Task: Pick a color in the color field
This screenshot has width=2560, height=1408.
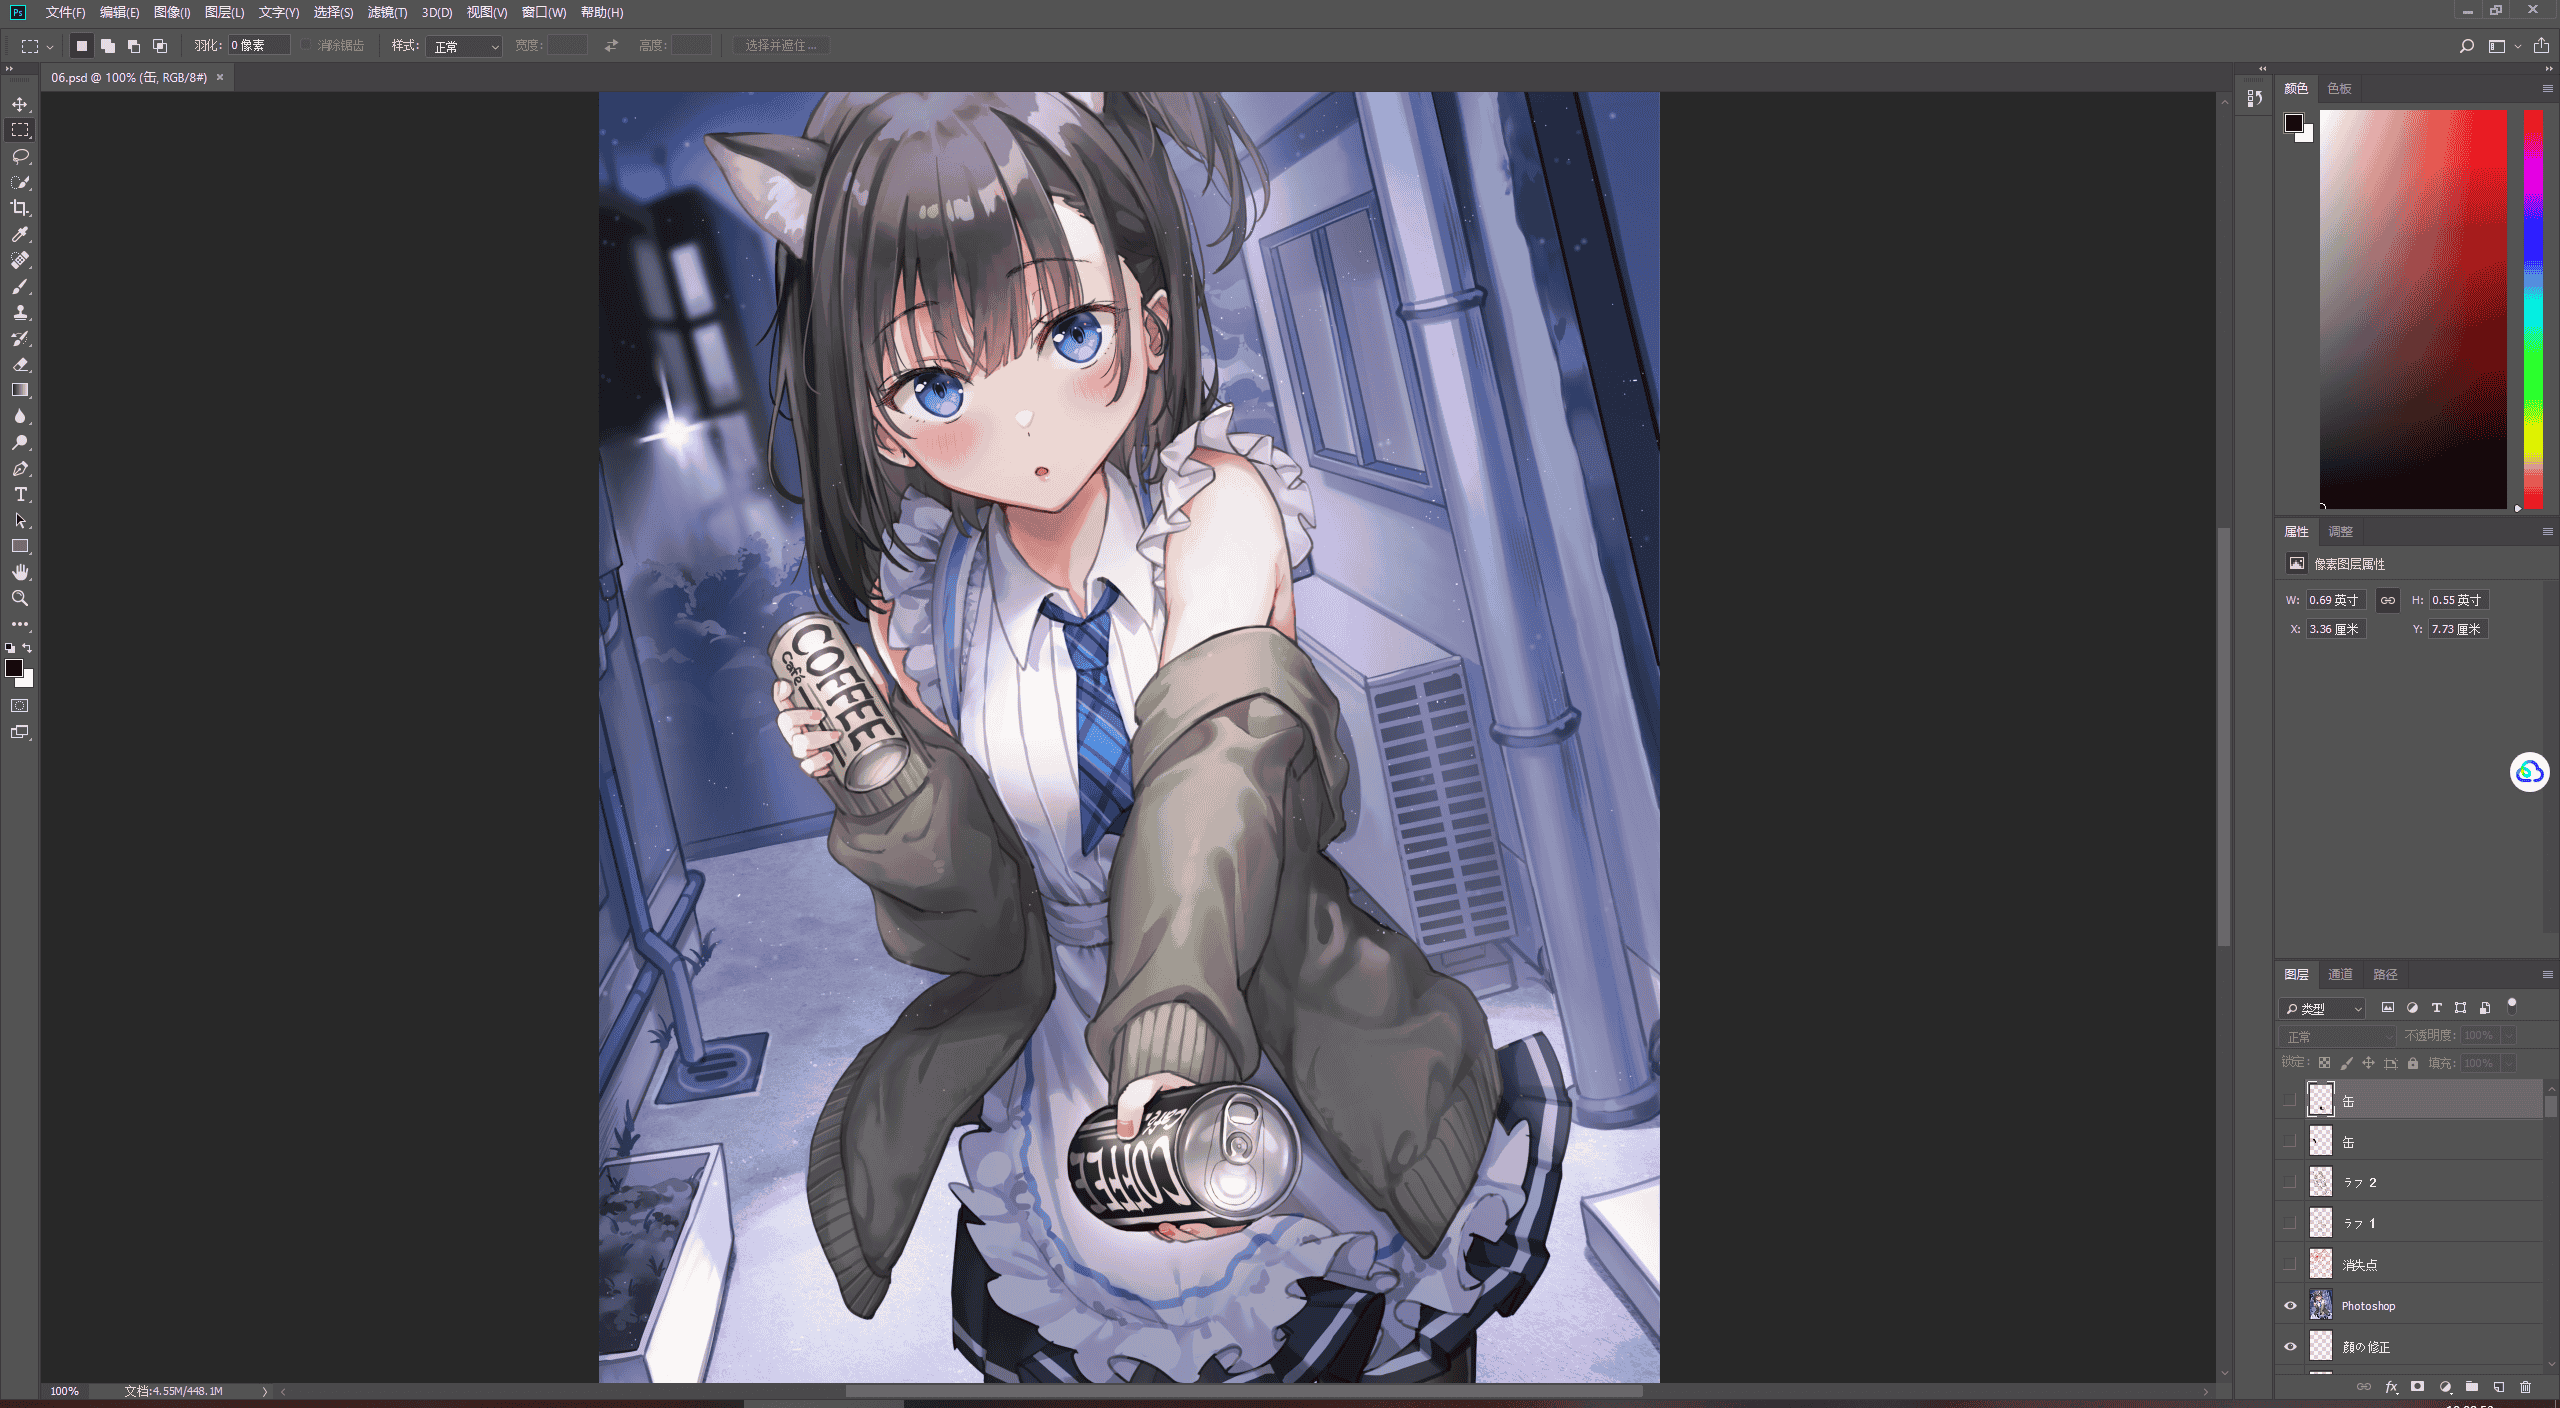Action: (2413, 309)
